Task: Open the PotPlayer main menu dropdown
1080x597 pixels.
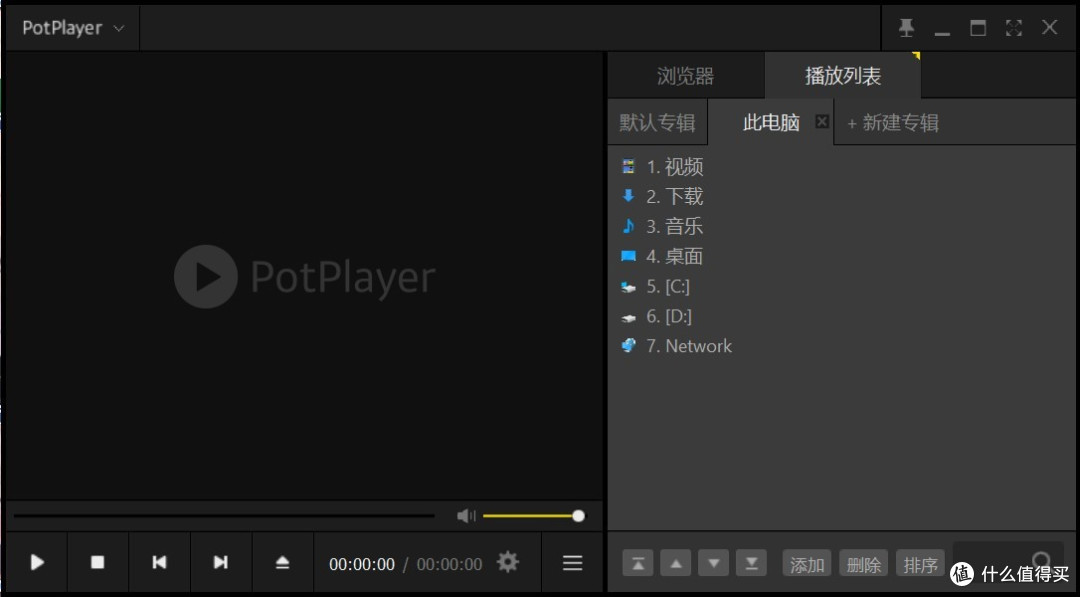Action: point(70,27)
